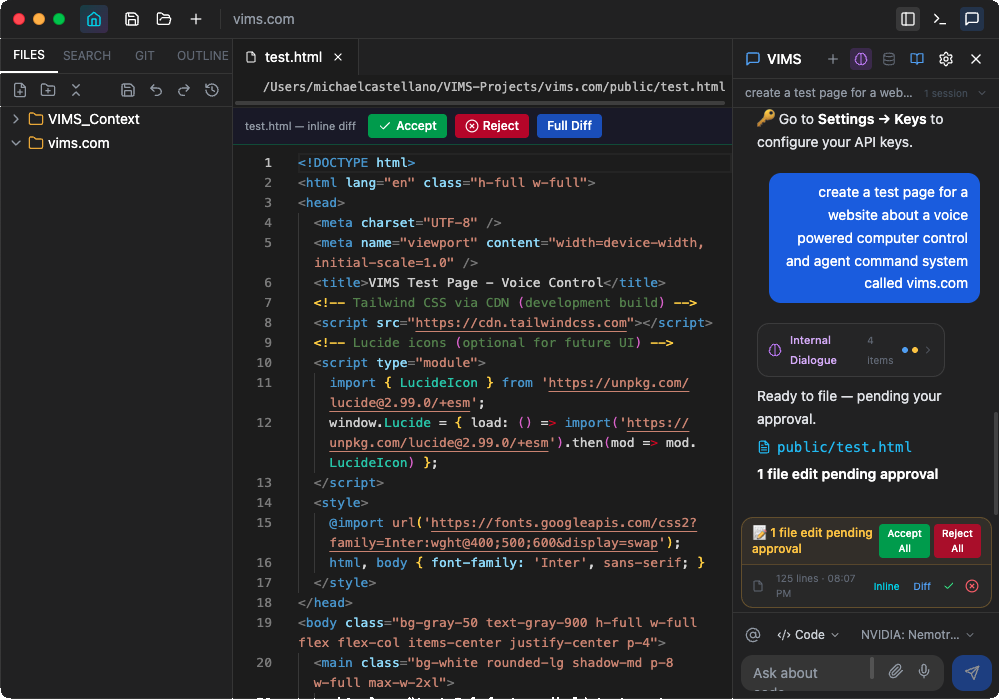Viewport: 999px width, 700px height.
Task: Click the redo arrow icon
Action: [183, 90]
